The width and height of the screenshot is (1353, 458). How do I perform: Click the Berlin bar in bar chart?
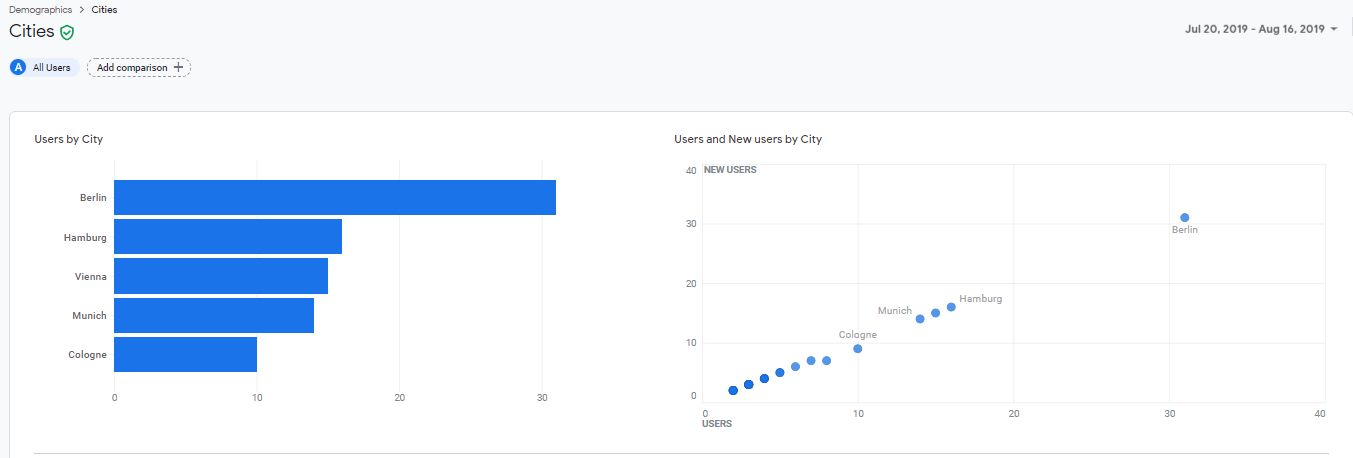pos(334,198)
